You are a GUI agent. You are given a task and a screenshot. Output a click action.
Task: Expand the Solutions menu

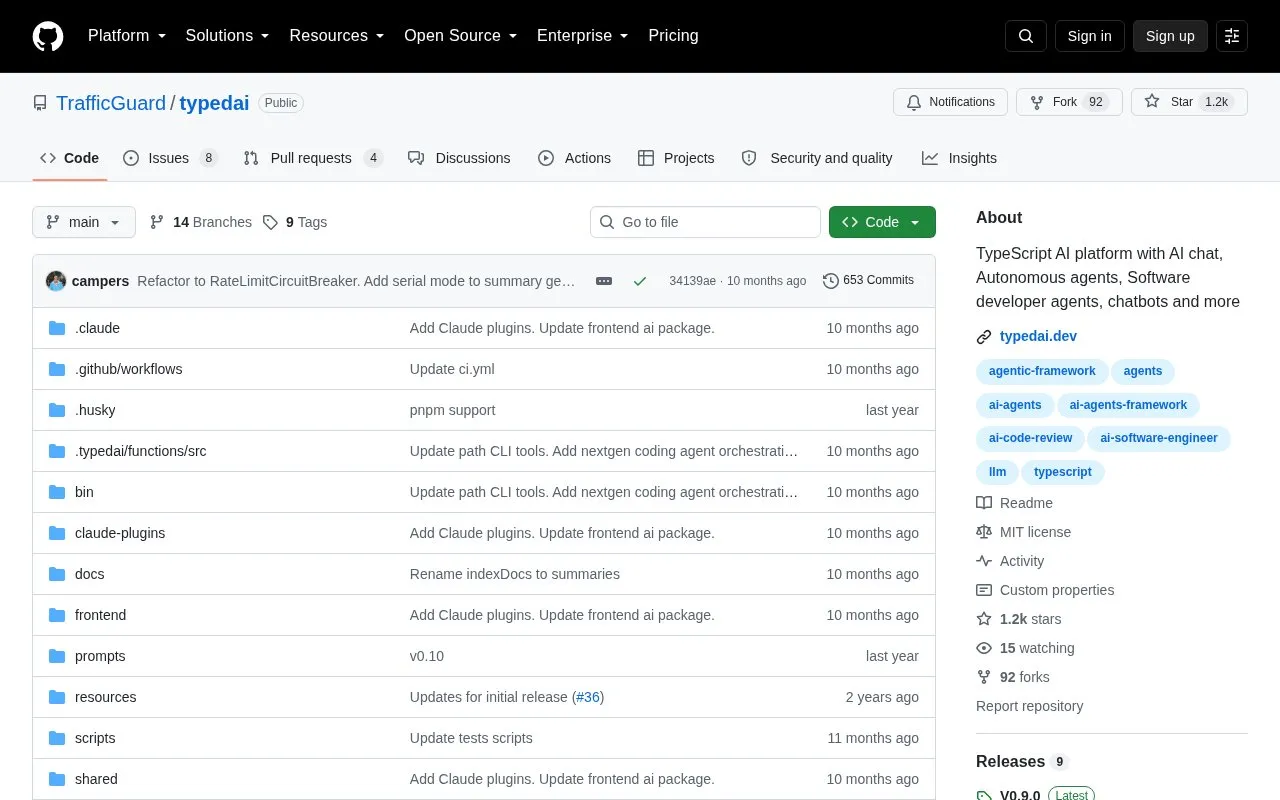click(227, 36)
